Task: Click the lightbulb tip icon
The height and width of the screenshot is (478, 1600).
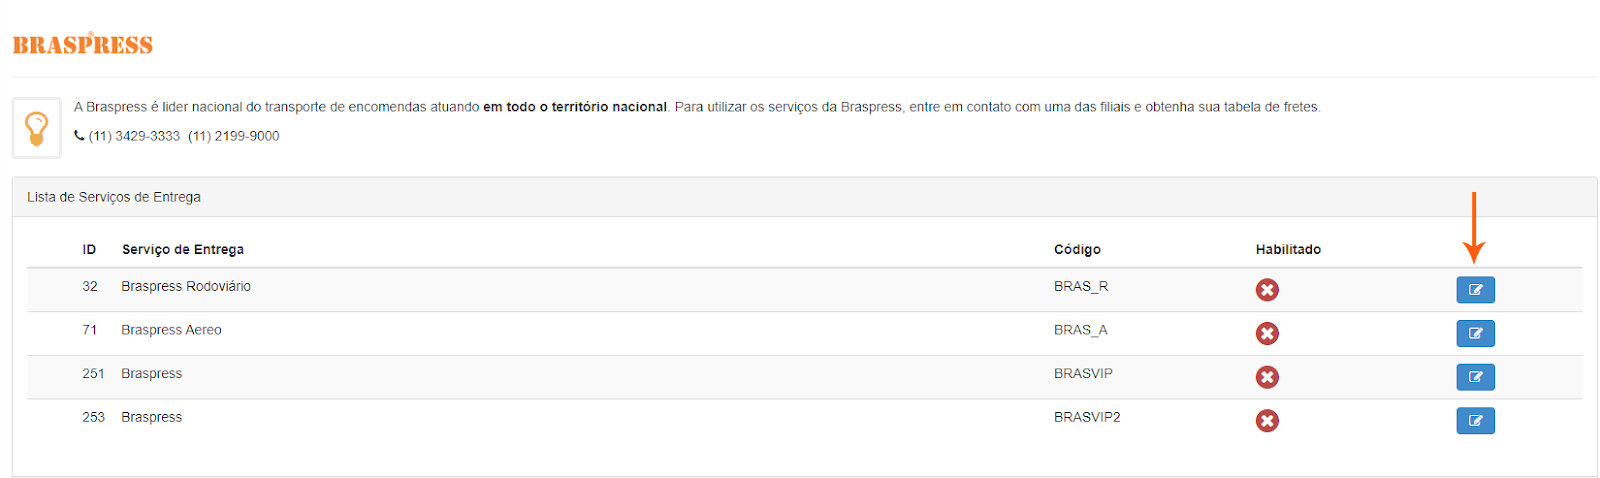Action: [x=37, y=128]
